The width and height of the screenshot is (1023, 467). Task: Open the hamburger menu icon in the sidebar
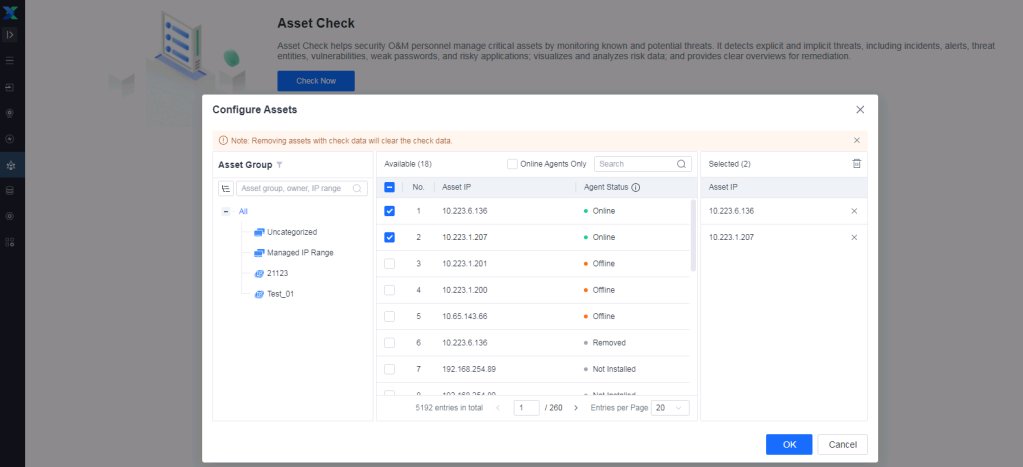click(x=10, y=61)
